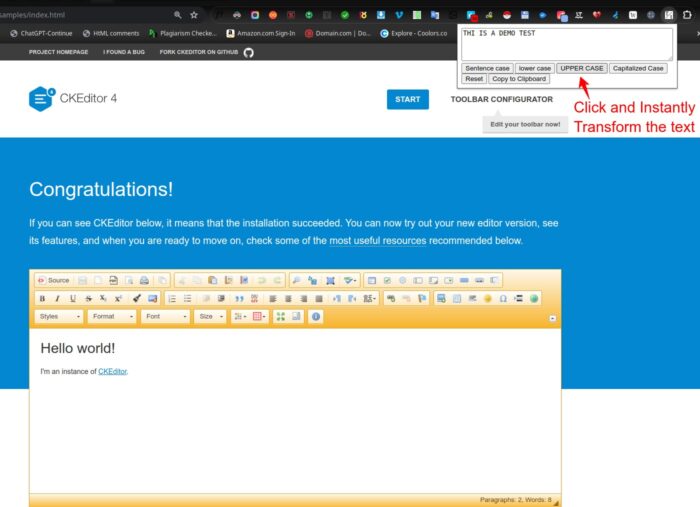
Task: Toggle Subscript formatting
Action: (103, 299)
